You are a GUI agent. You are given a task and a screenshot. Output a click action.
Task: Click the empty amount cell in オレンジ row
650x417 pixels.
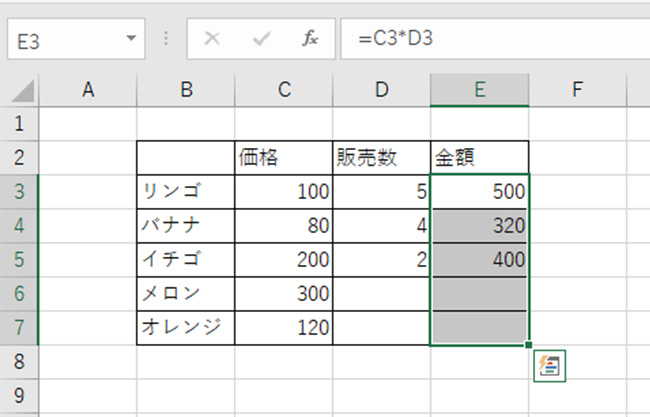tap(480, 328)
